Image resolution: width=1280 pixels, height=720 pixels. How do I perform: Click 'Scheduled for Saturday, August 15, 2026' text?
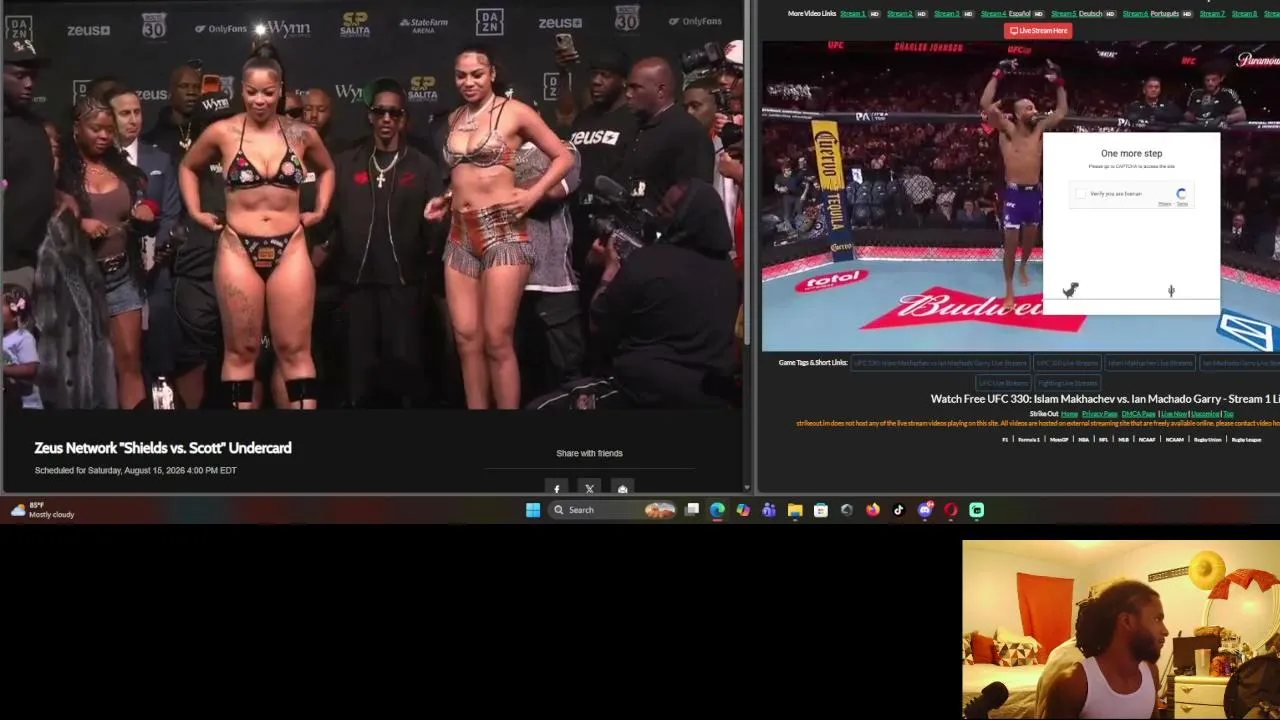click(136, 470)
